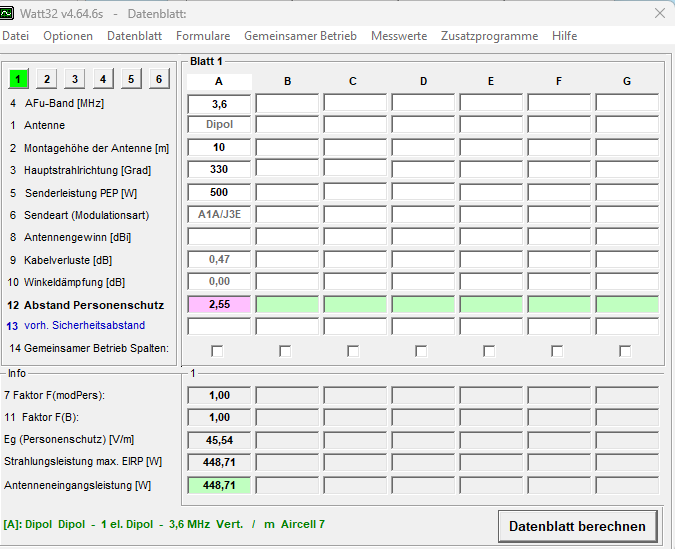Click the blue vorh. Sicherheitsabstand label
The image size is (675, 549).
84,325
